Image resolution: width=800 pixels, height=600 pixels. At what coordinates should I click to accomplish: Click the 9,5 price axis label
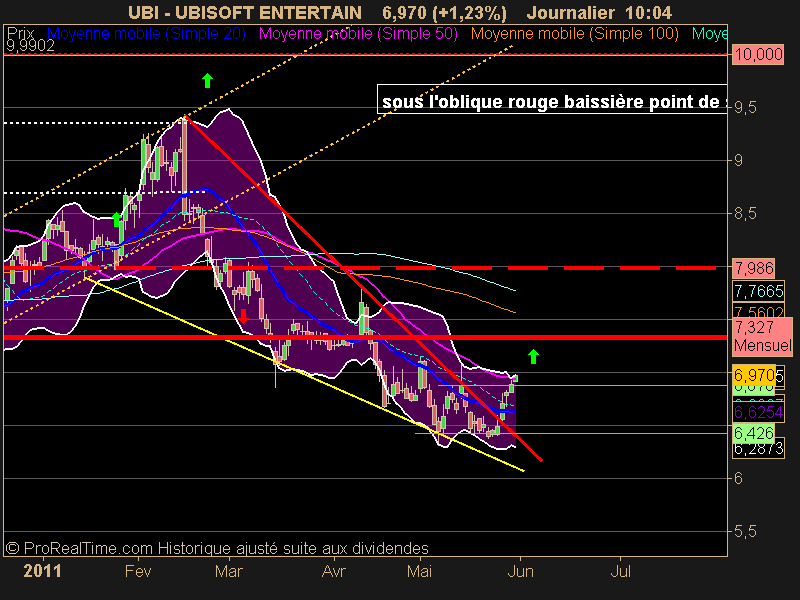coord(745,107)
